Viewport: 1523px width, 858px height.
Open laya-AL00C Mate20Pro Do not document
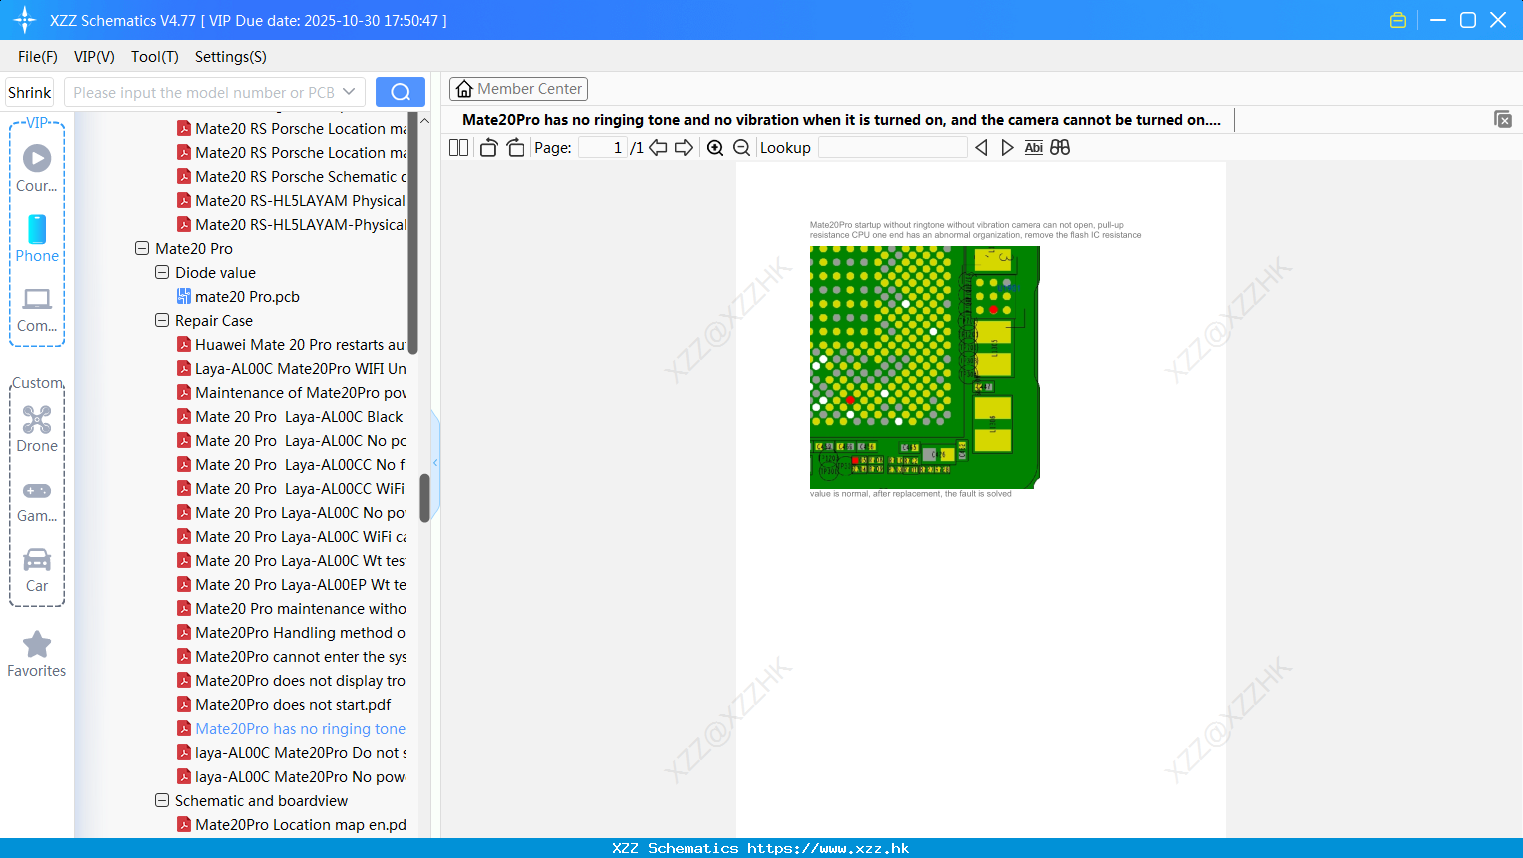click(300, 752)
